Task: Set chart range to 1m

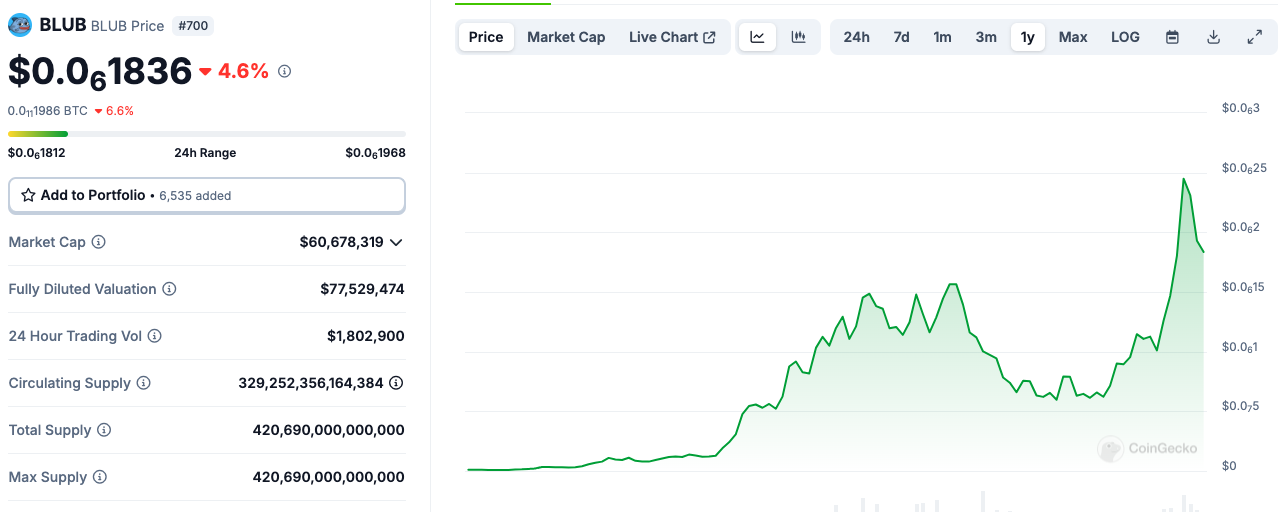Action: pyautogui.click(x=942, y=37)
